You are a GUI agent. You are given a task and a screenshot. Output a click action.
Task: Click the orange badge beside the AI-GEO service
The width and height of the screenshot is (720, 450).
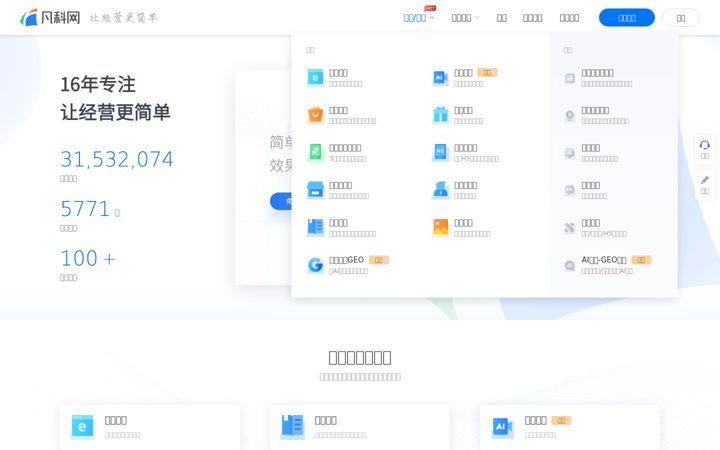(x=641, y=260)
